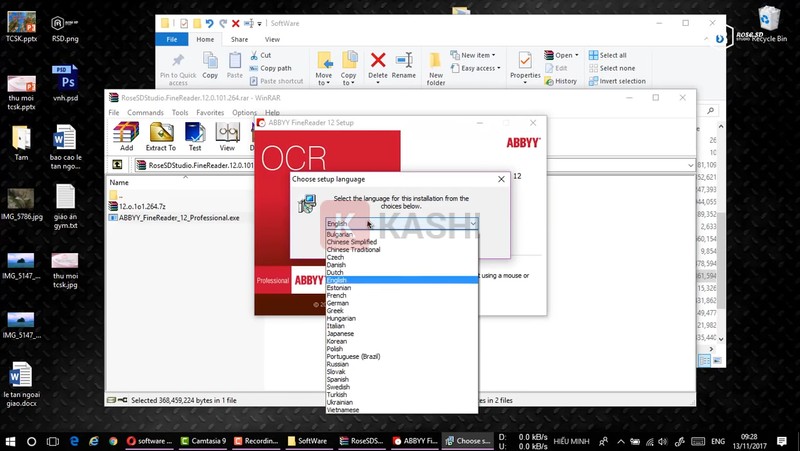800x451 pixels.
Task: Click the Properties icon in Explorer ribbon
Action: coord(525,65)
